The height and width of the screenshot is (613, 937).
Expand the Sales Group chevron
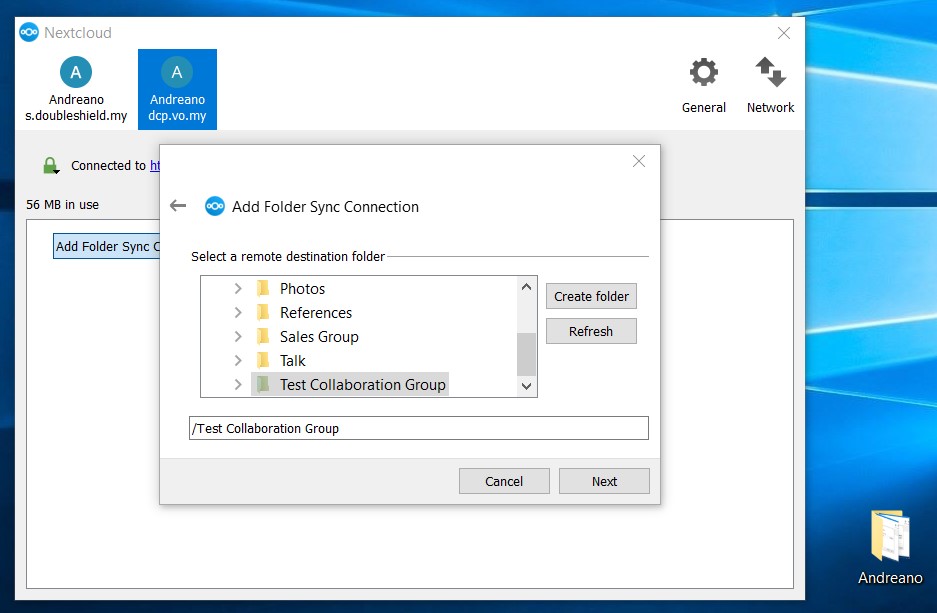coord(238,337)
